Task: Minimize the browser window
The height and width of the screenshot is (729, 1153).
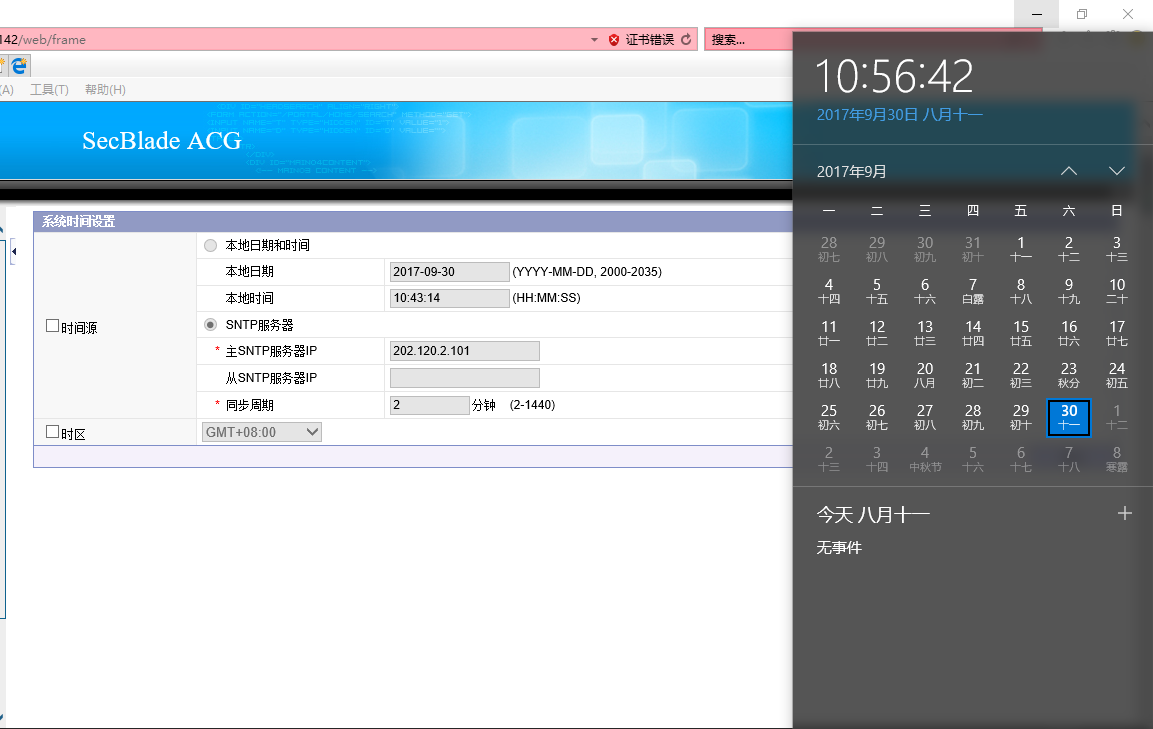Action: tap(1036, 14)
